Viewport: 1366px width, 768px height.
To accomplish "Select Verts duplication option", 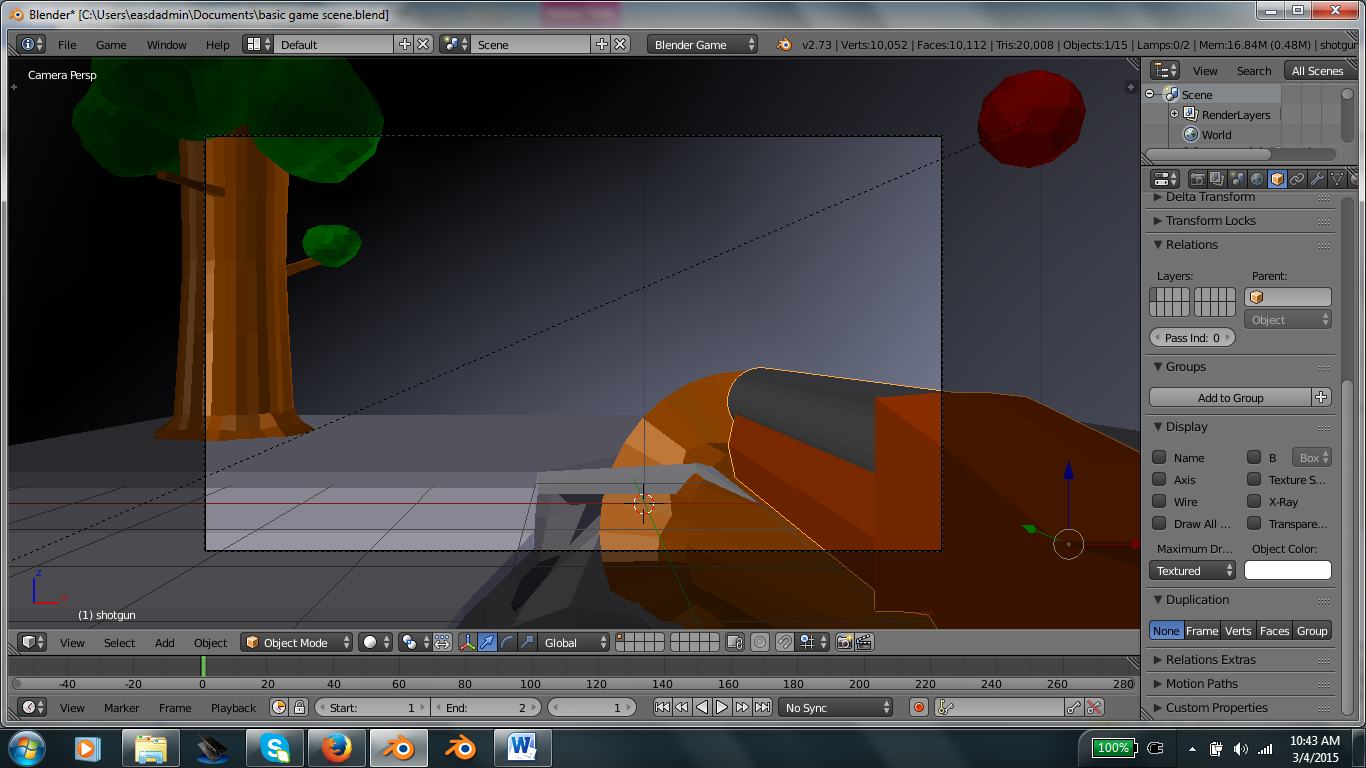I will coord(1238,630).
